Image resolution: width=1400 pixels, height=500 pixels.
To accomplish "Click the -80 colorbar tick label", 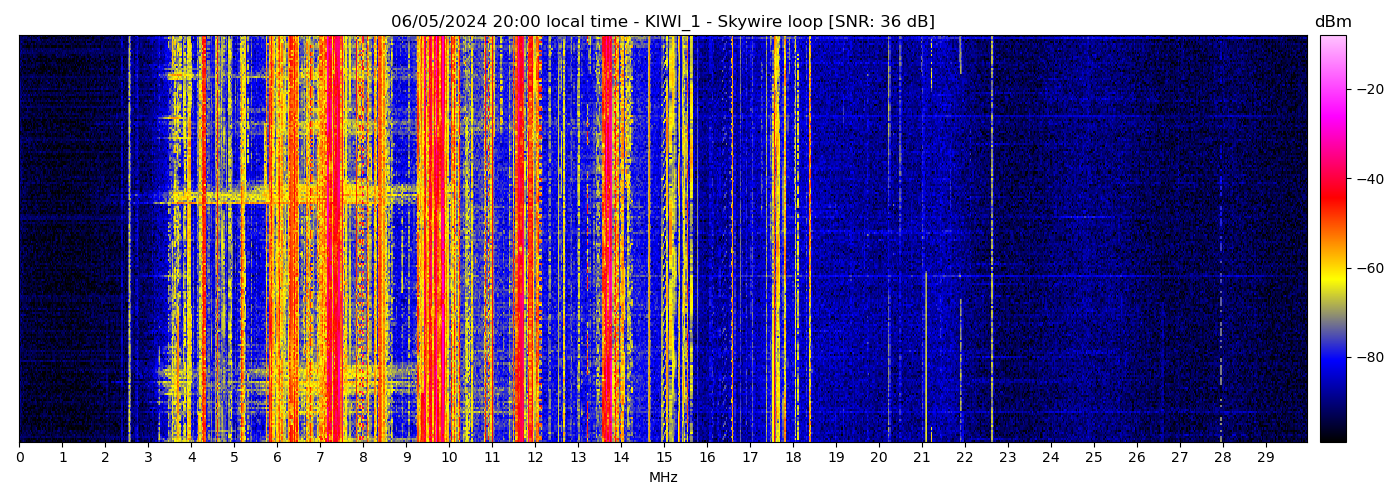I will coord(1368,357).
